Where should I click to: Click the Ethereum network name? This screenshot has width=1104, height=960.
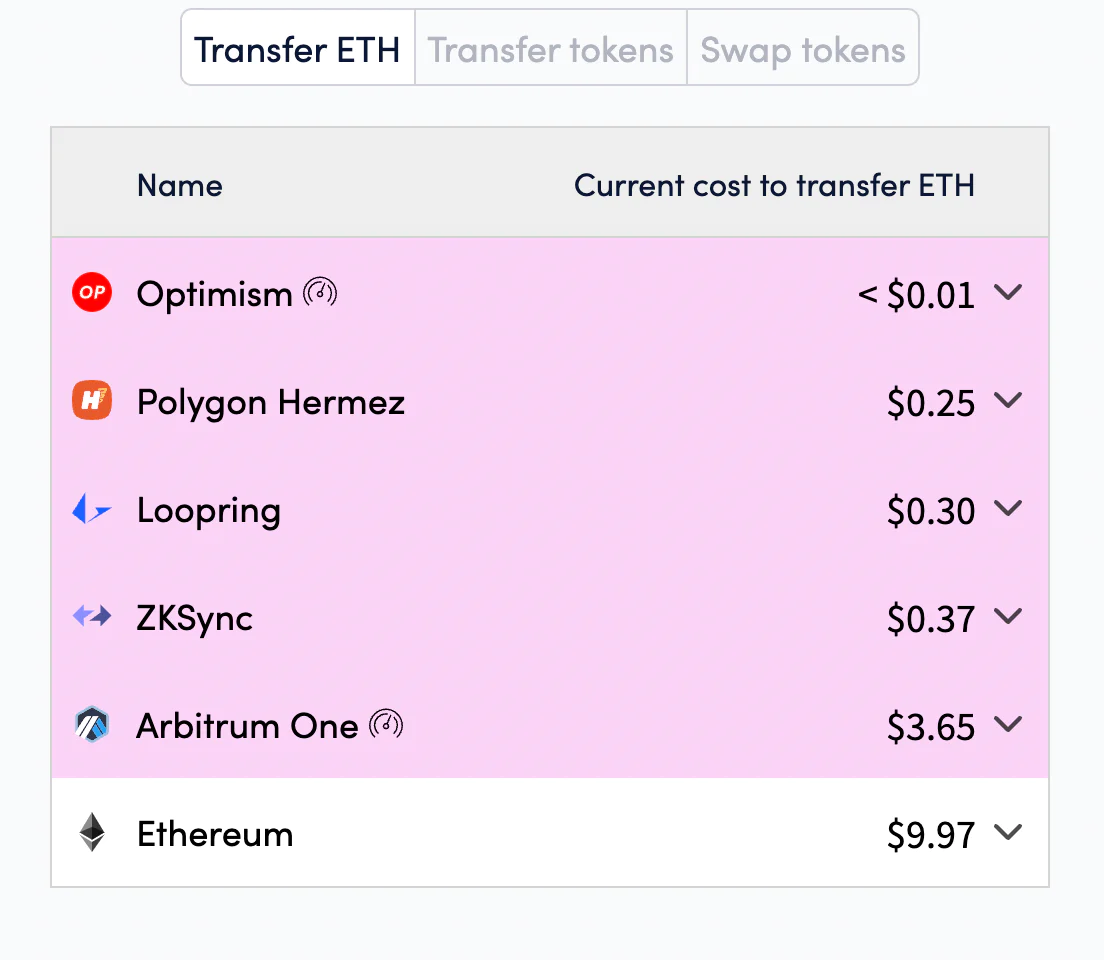pyautogui.click(x=215, y=834)
